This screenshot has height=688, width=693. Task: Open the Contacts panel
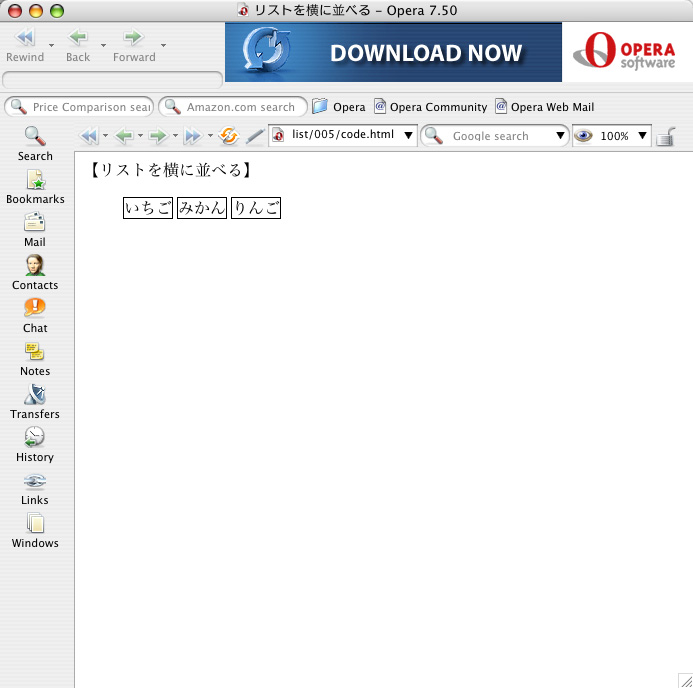(x=35, y=273)
